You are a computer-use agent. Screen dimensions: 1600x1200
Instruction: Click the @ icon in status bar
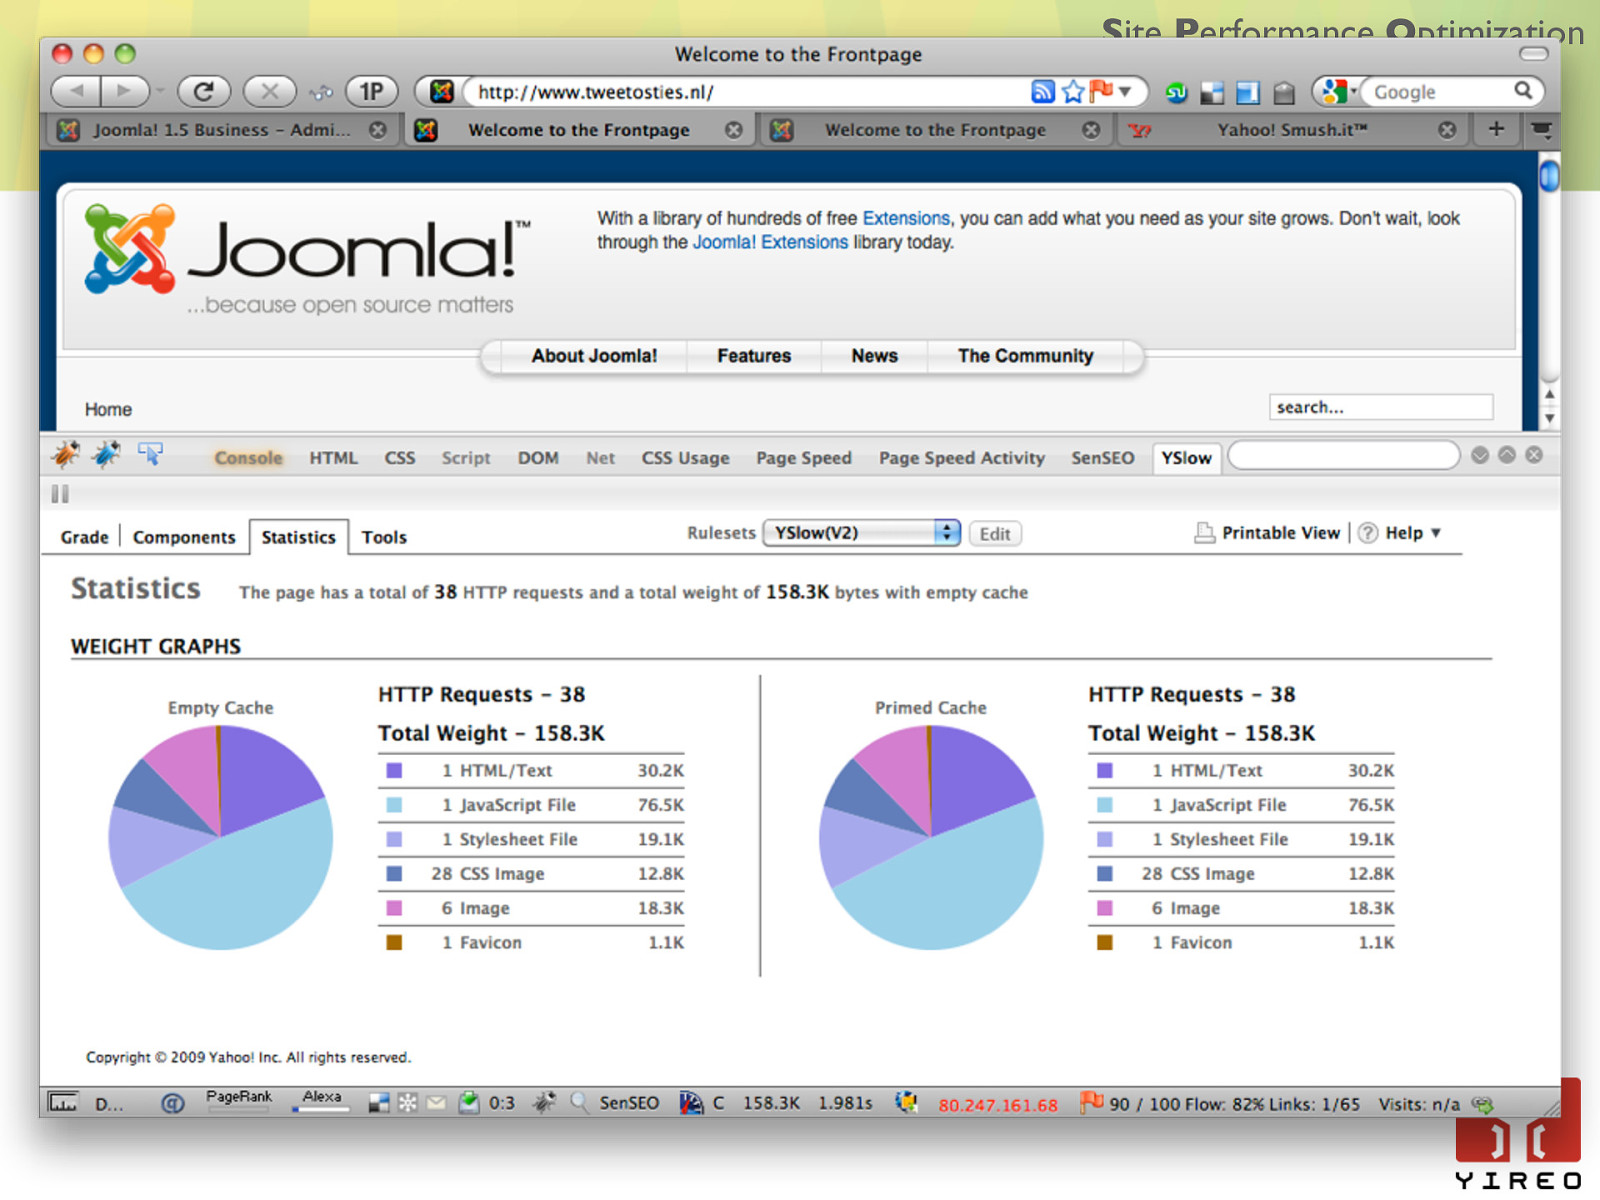click(173, 1103)
